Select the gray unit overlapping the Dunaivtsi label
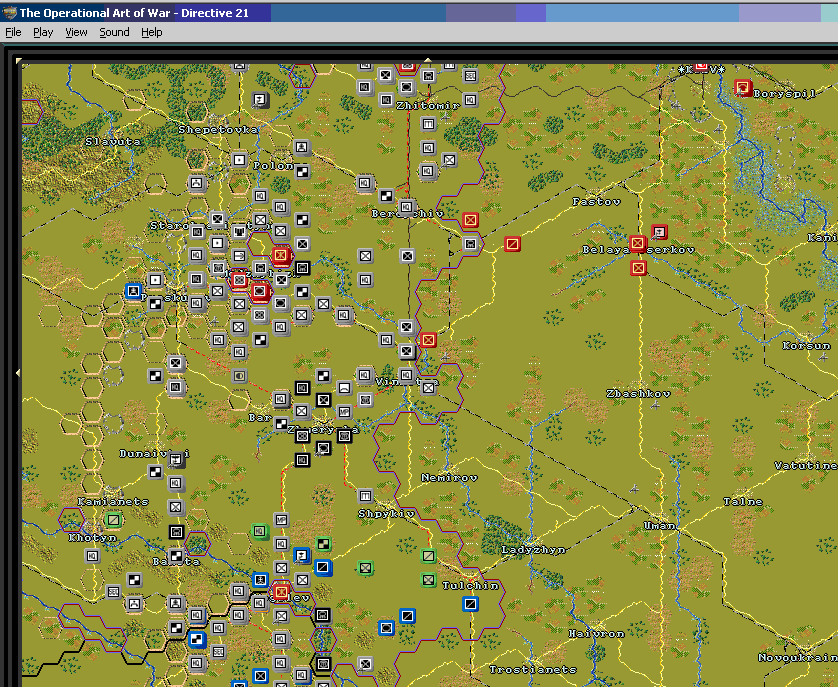 [x=176, y=459]
